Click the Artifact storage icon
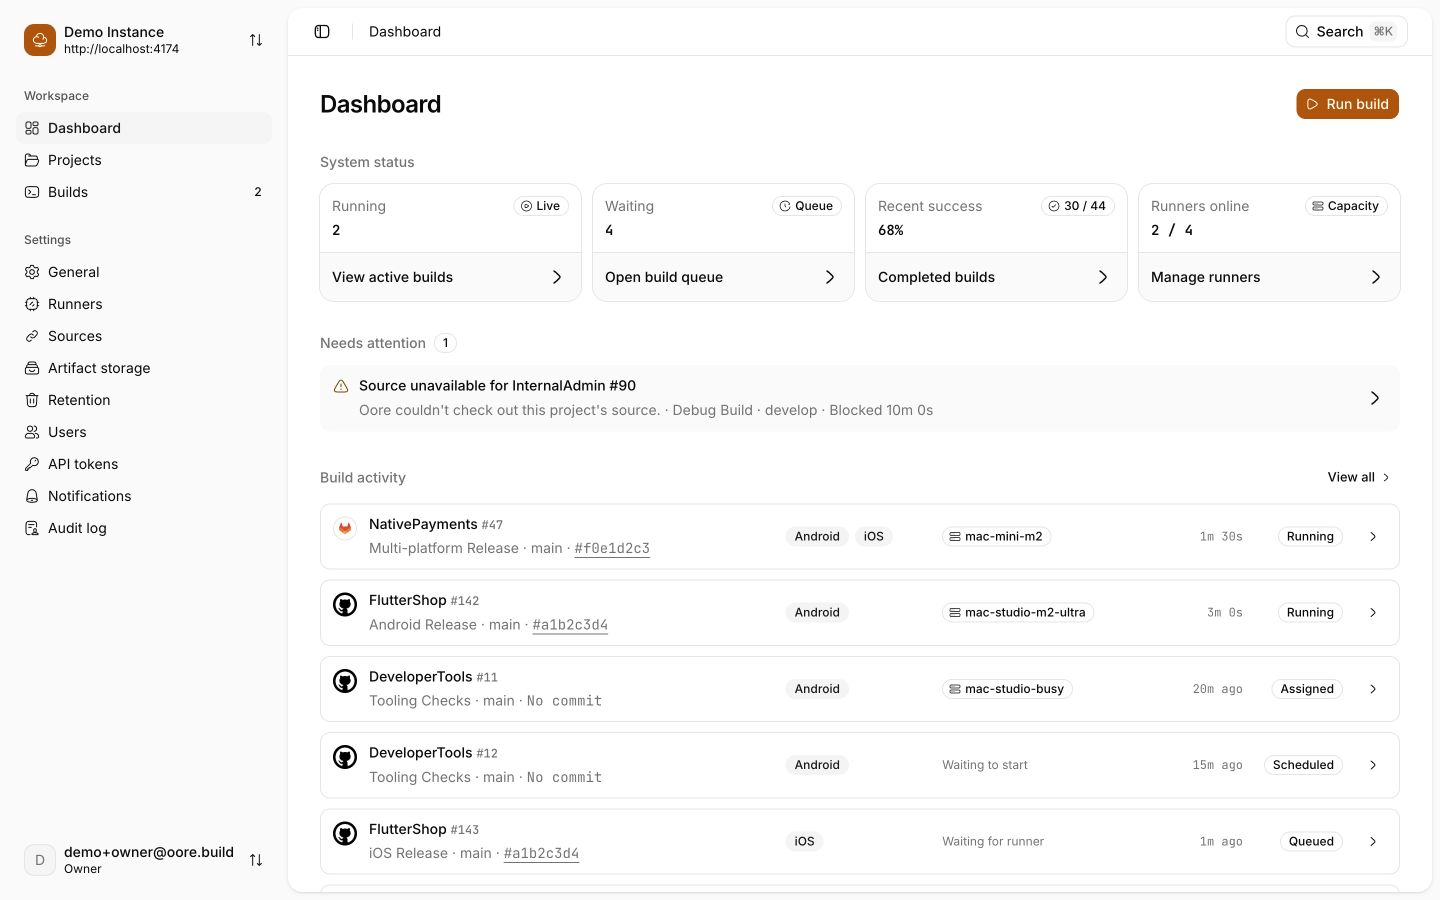 point(32,368)
